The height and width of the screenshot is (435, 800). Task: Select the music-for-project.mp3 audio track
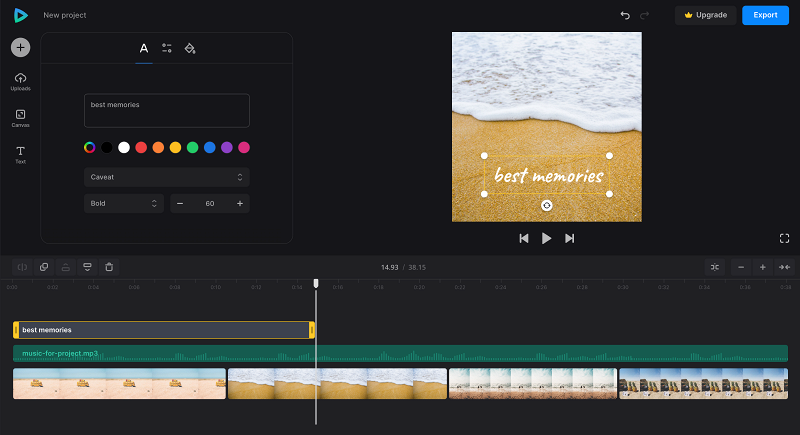[x=401, y=353]
